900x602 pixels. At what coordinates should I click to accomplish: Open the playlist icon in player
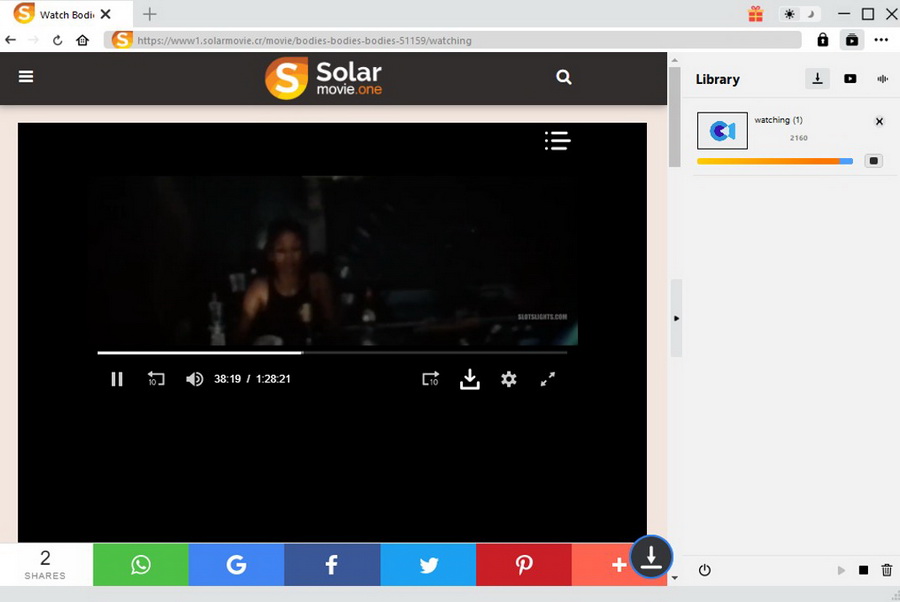tap(557, 141)
